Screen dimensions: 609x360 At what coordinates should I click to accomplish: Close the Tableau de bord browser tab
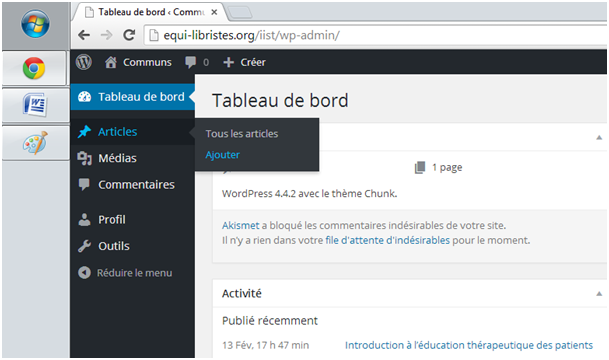[214, 12]
